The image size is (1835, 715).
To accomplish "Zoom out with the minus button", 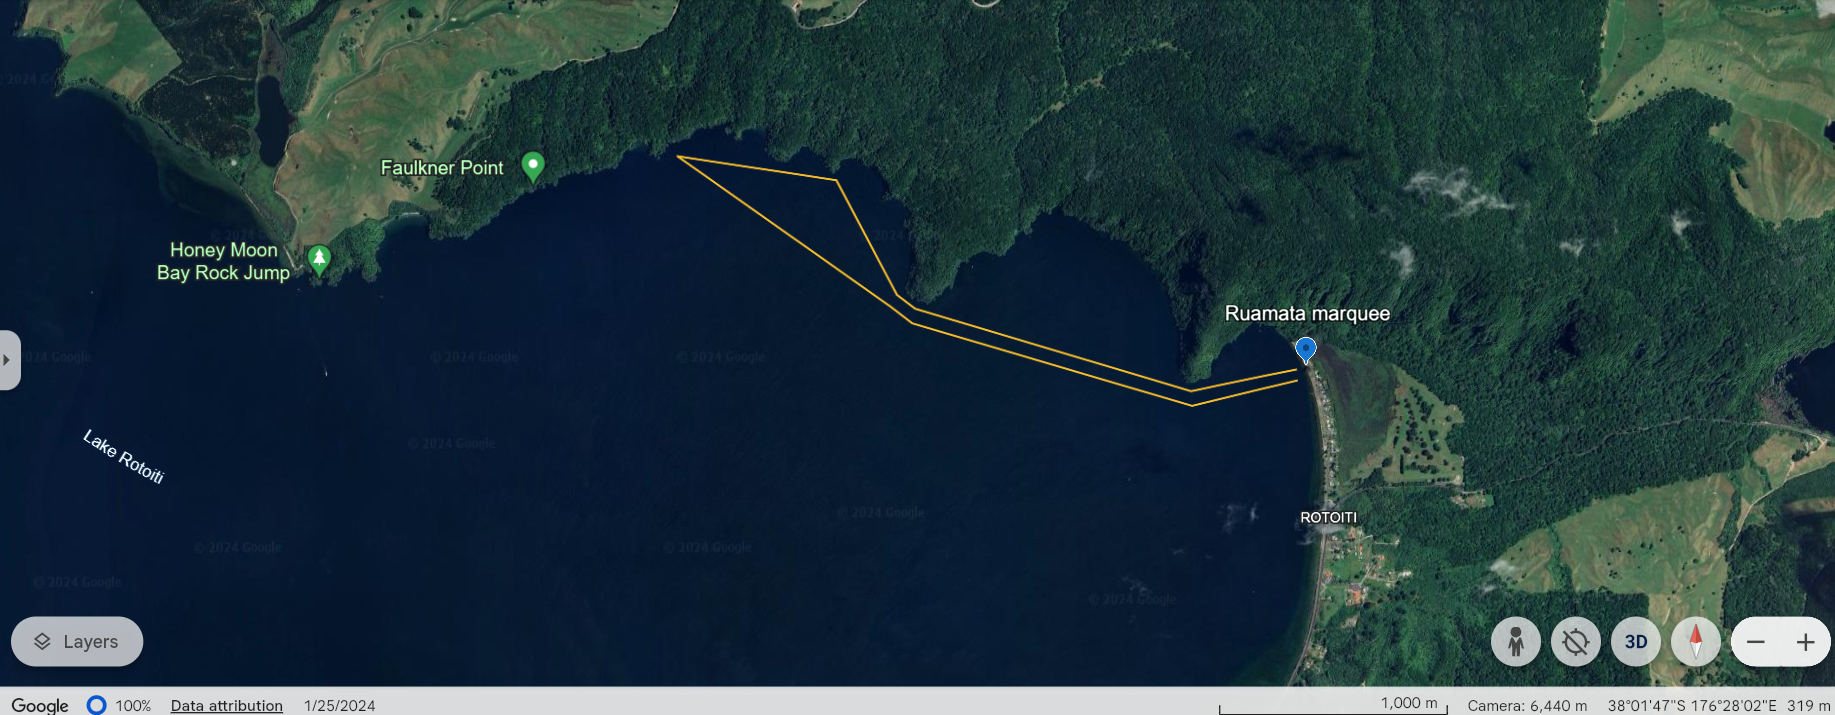I will click(x=1756, y=642).
